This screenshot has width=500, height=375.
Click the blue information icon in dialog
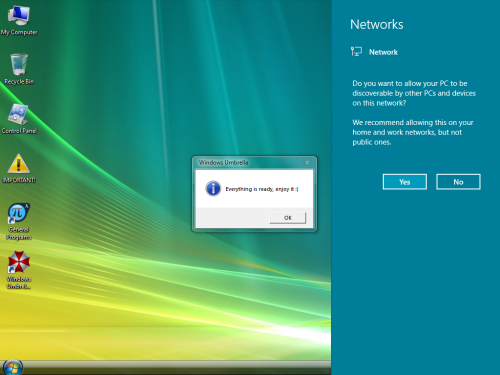pos(213,188)
